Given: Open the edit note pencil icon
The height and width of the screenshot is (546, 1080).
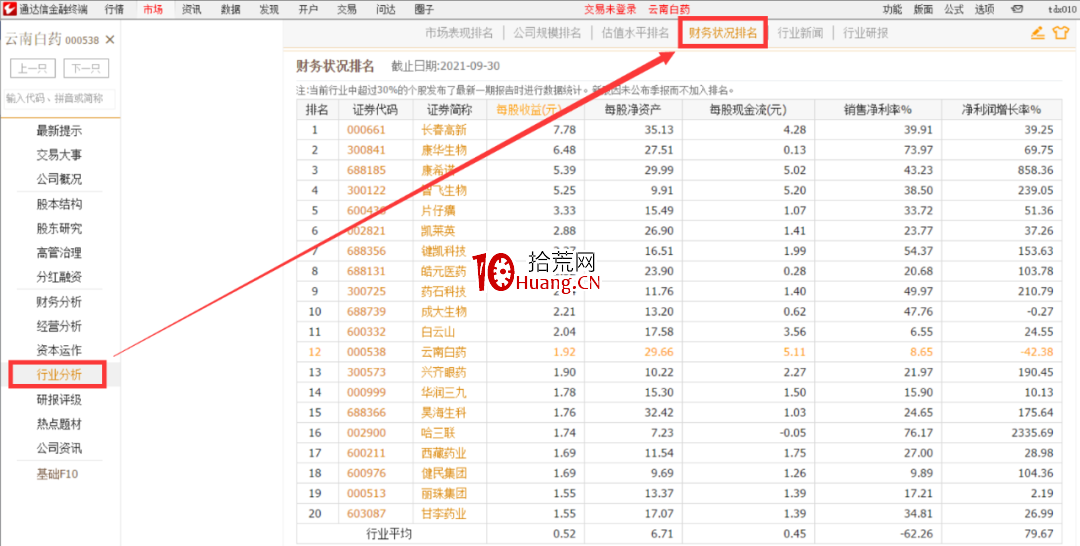Looking at the screenshot, I should 1037,32.
